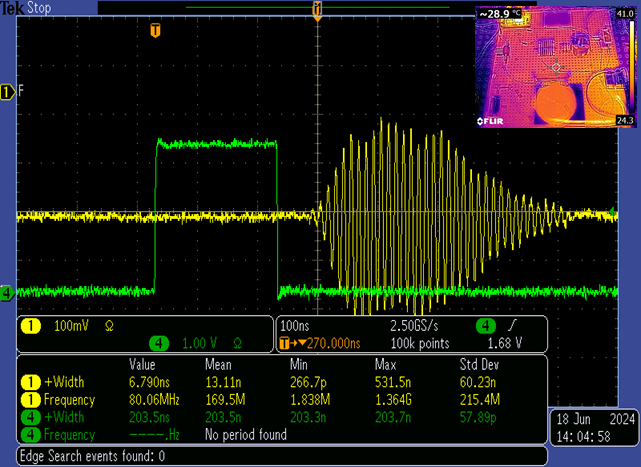
Task: Click the Tek logo in top corner
Action: 12,7
